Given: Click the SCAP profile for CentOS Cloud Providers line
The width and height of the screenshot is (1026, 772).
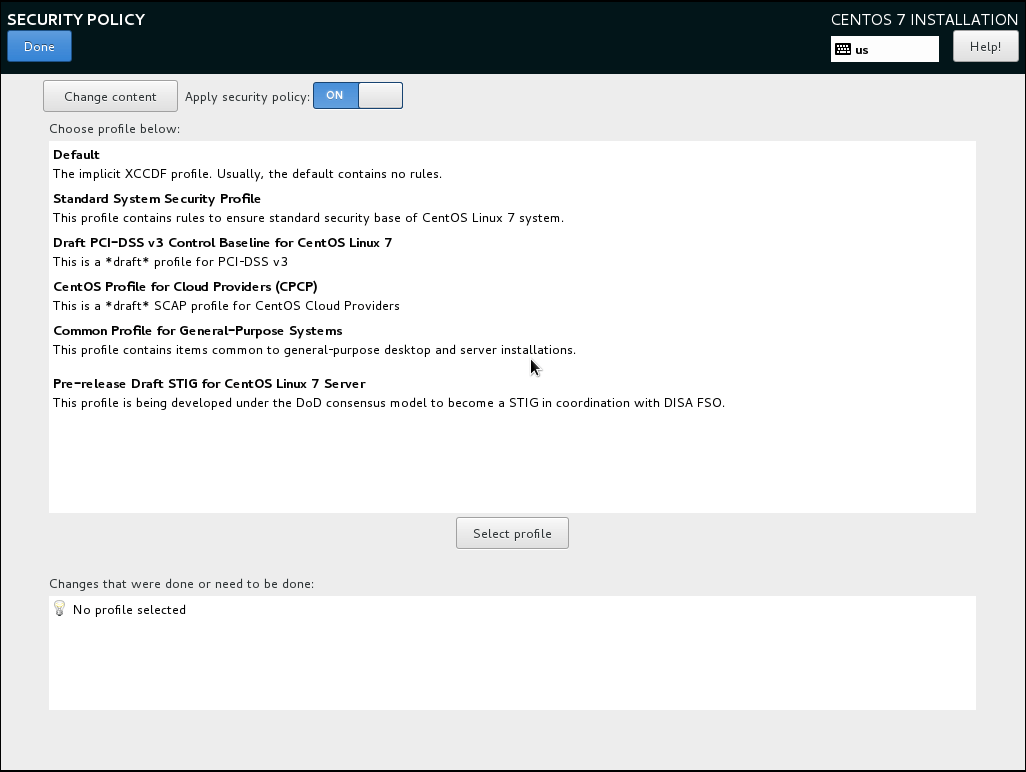Looking at the screenshot, I should (226, 306).
